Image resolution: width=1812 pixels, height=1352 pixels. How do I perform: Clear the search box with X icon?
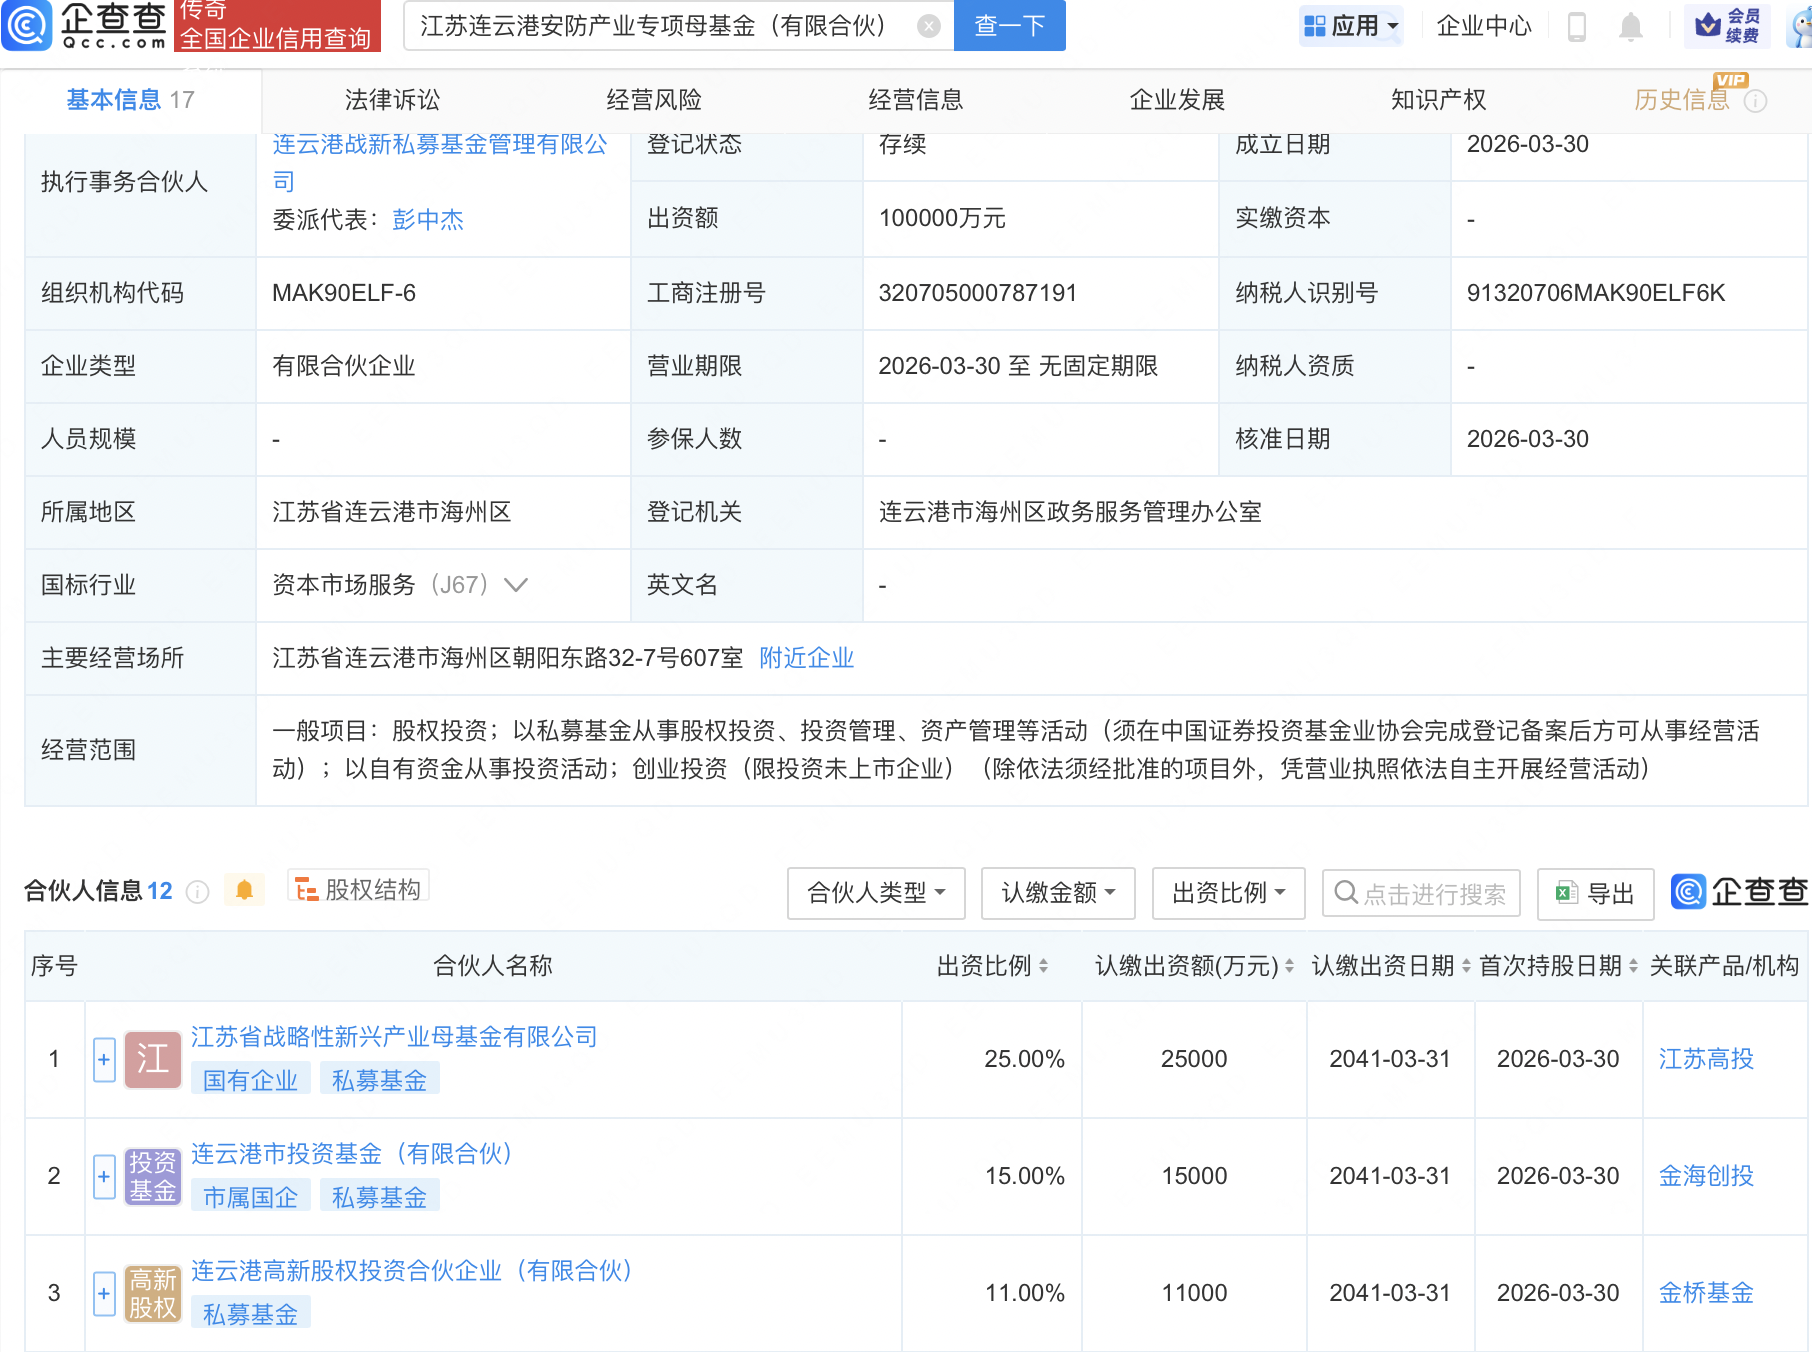pyautogui.click(x=928, y=26)
